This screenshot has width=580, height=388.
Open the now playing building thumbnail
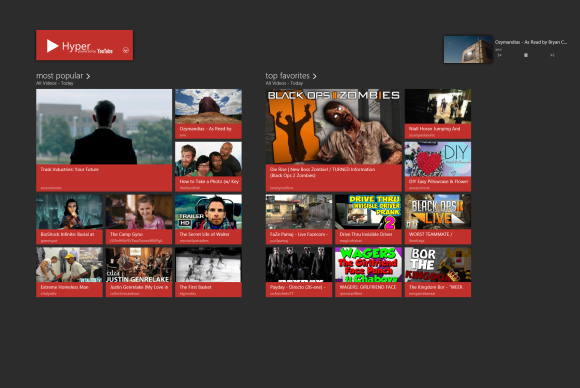(468, 49)
